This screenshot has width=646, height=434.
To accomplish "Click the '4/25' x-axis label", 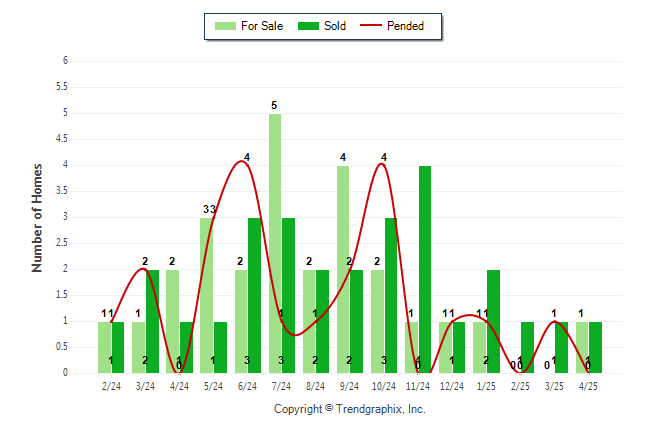I will 588,386.
